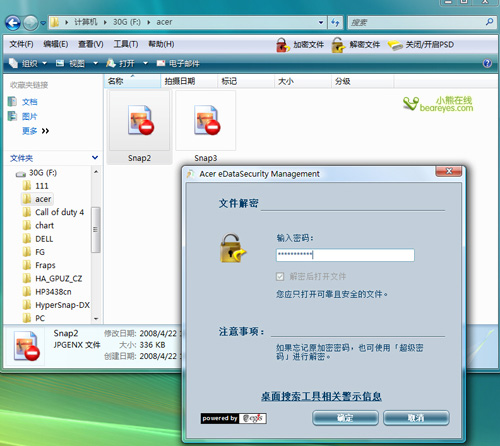500x446 pixels.
Task: Open the 帮助(H) menu
Action: (x=161, y=44)
